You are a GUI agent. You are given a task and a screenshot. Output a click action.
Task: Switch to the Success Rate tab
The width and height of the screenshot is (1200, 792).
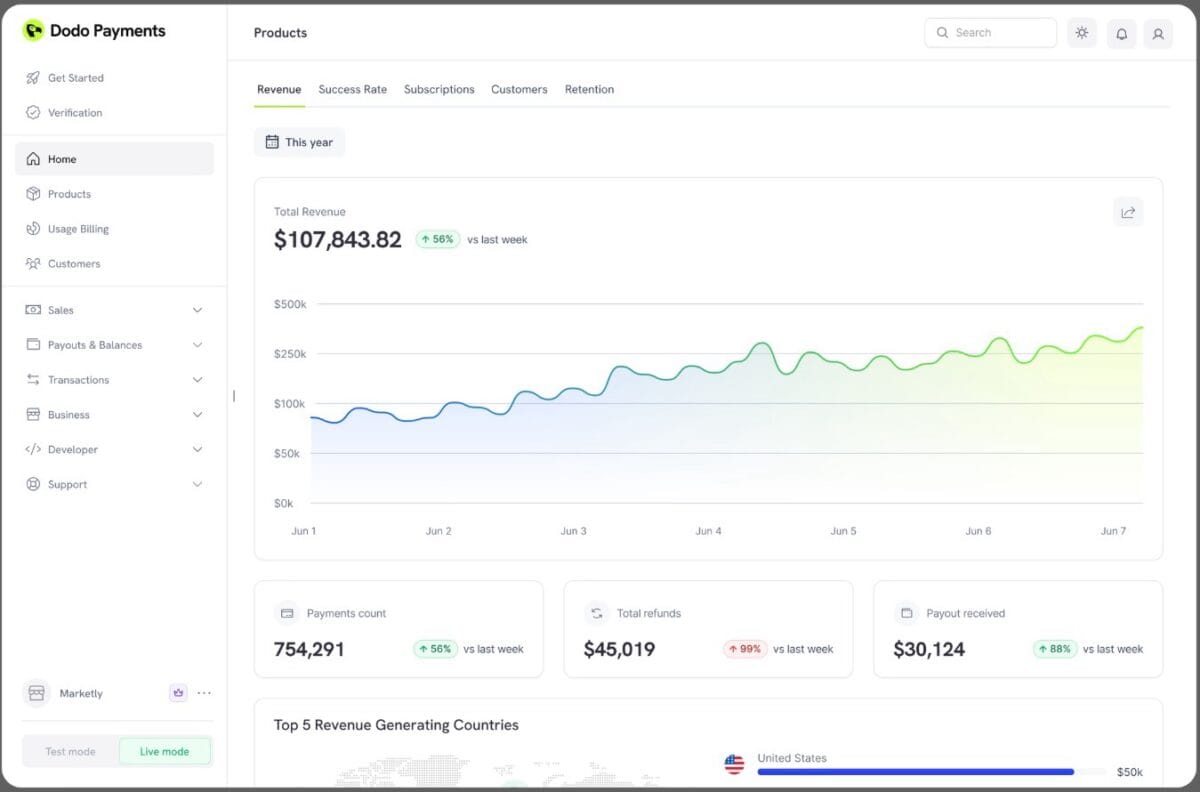pyautogui.click(x=352, y=89)
